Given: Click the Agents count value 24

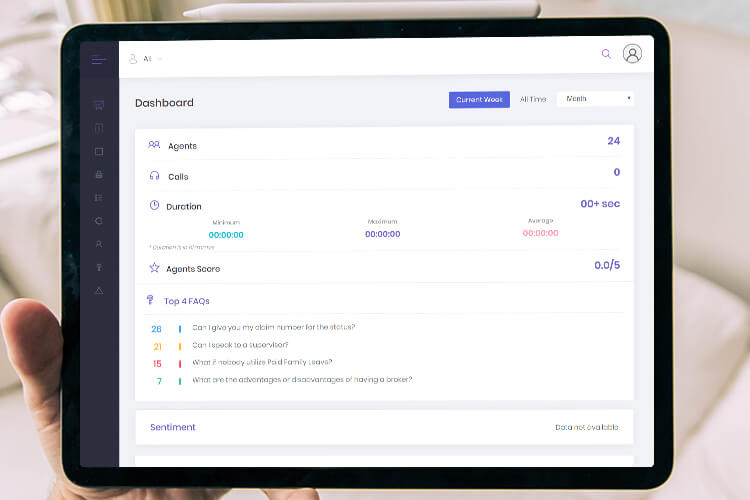Looking at the screenshot, I should point(613,141).
